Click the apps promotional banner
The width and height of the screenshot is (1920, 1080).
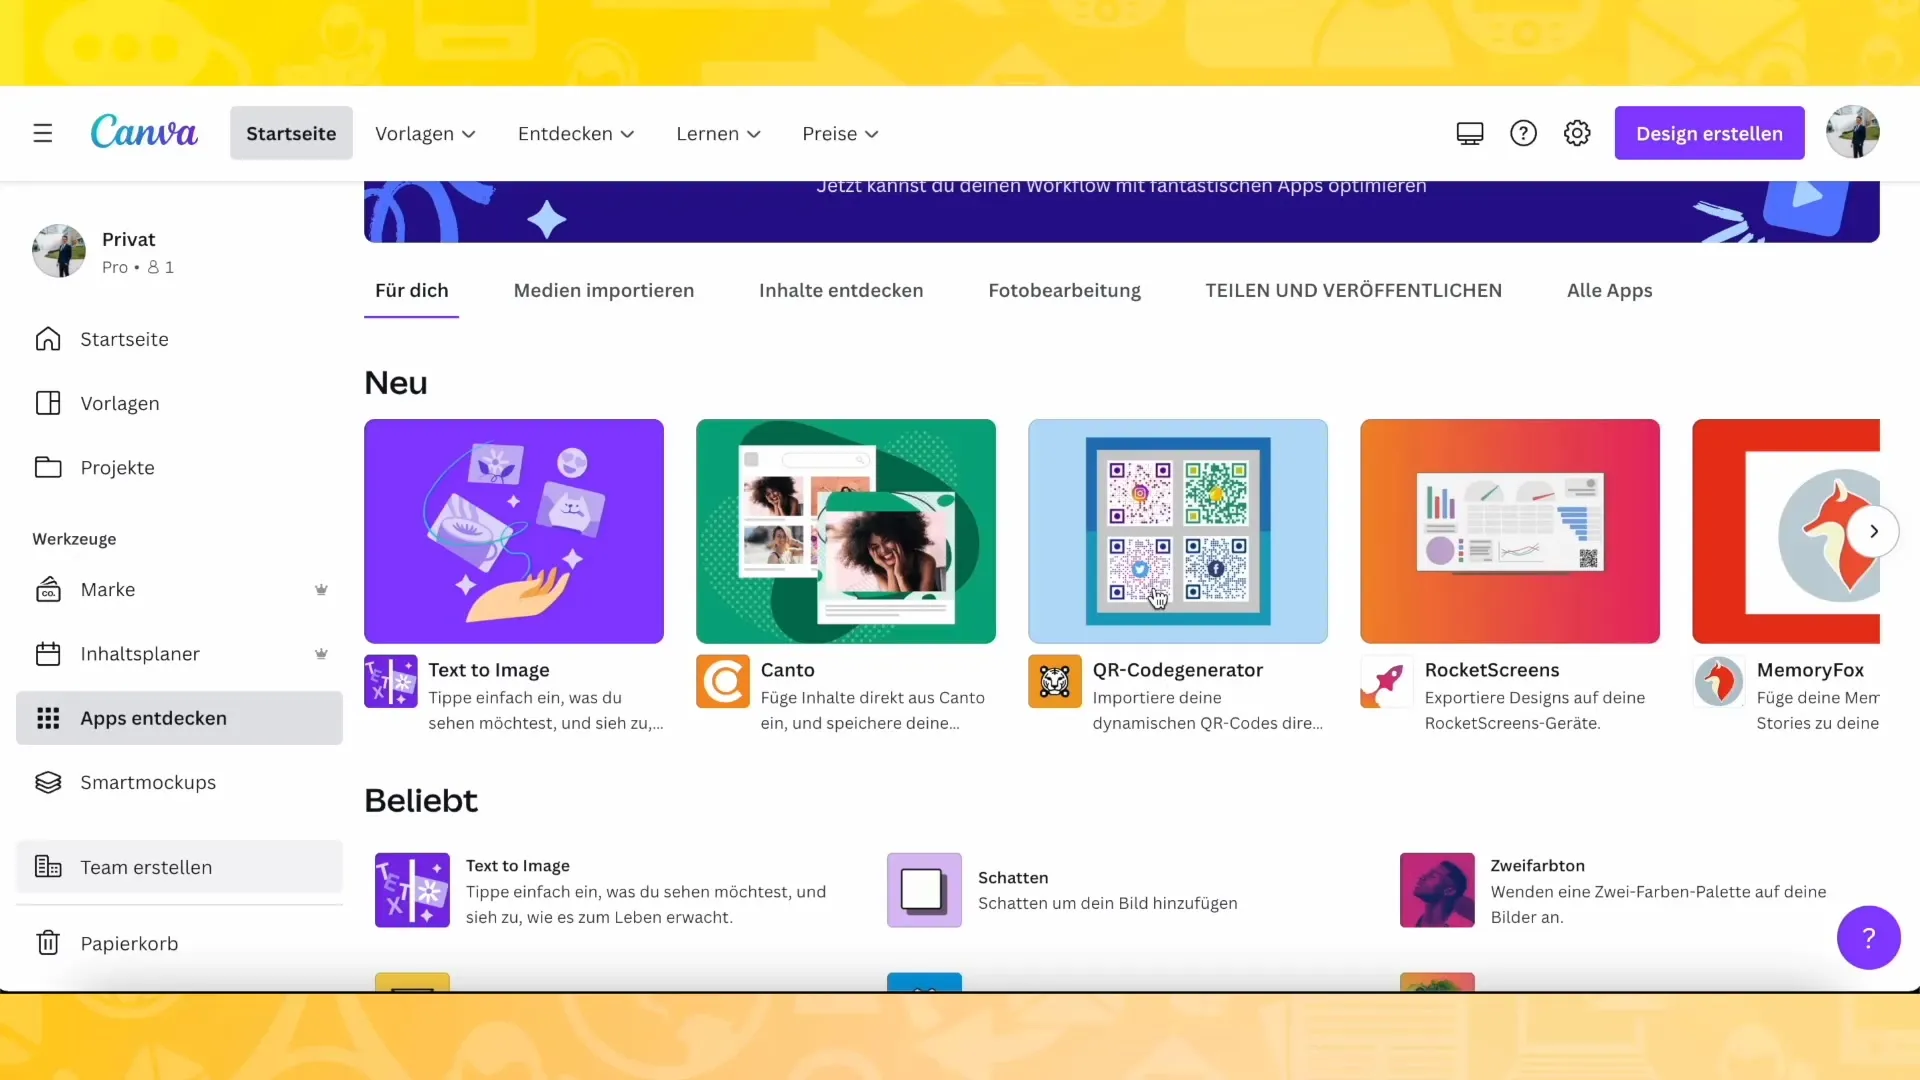[1122, 212]
